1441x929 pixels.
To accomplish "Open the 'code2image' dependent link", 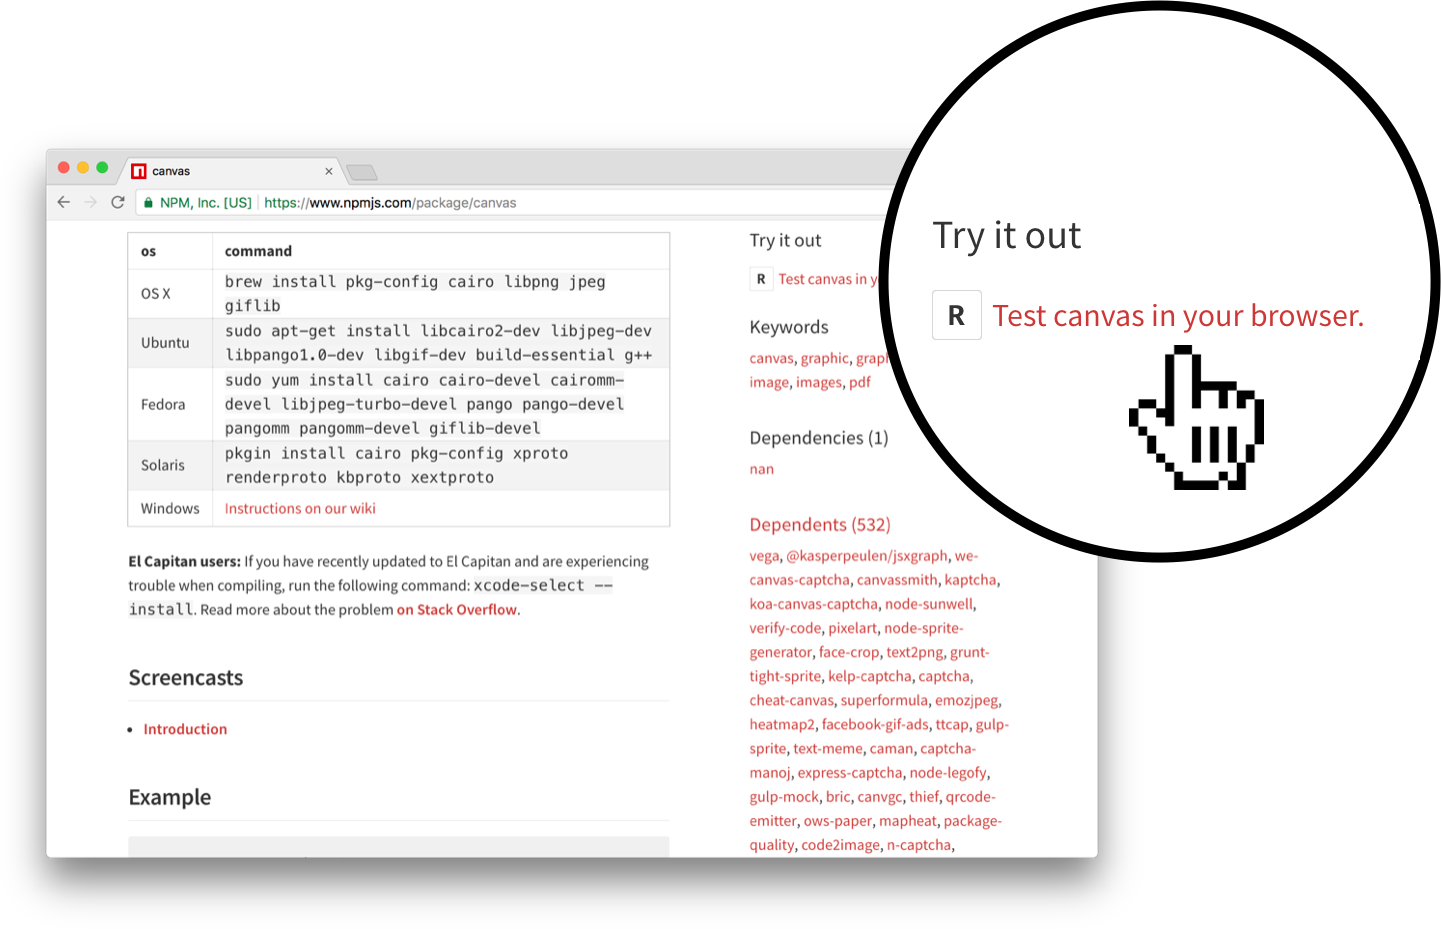I will 840,844.
